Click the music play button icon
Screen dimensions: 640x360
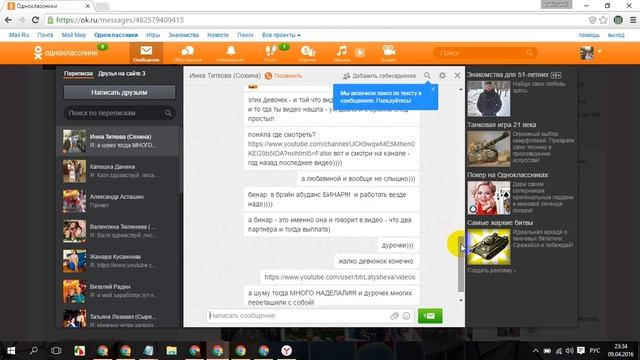(x=360, y=52)
